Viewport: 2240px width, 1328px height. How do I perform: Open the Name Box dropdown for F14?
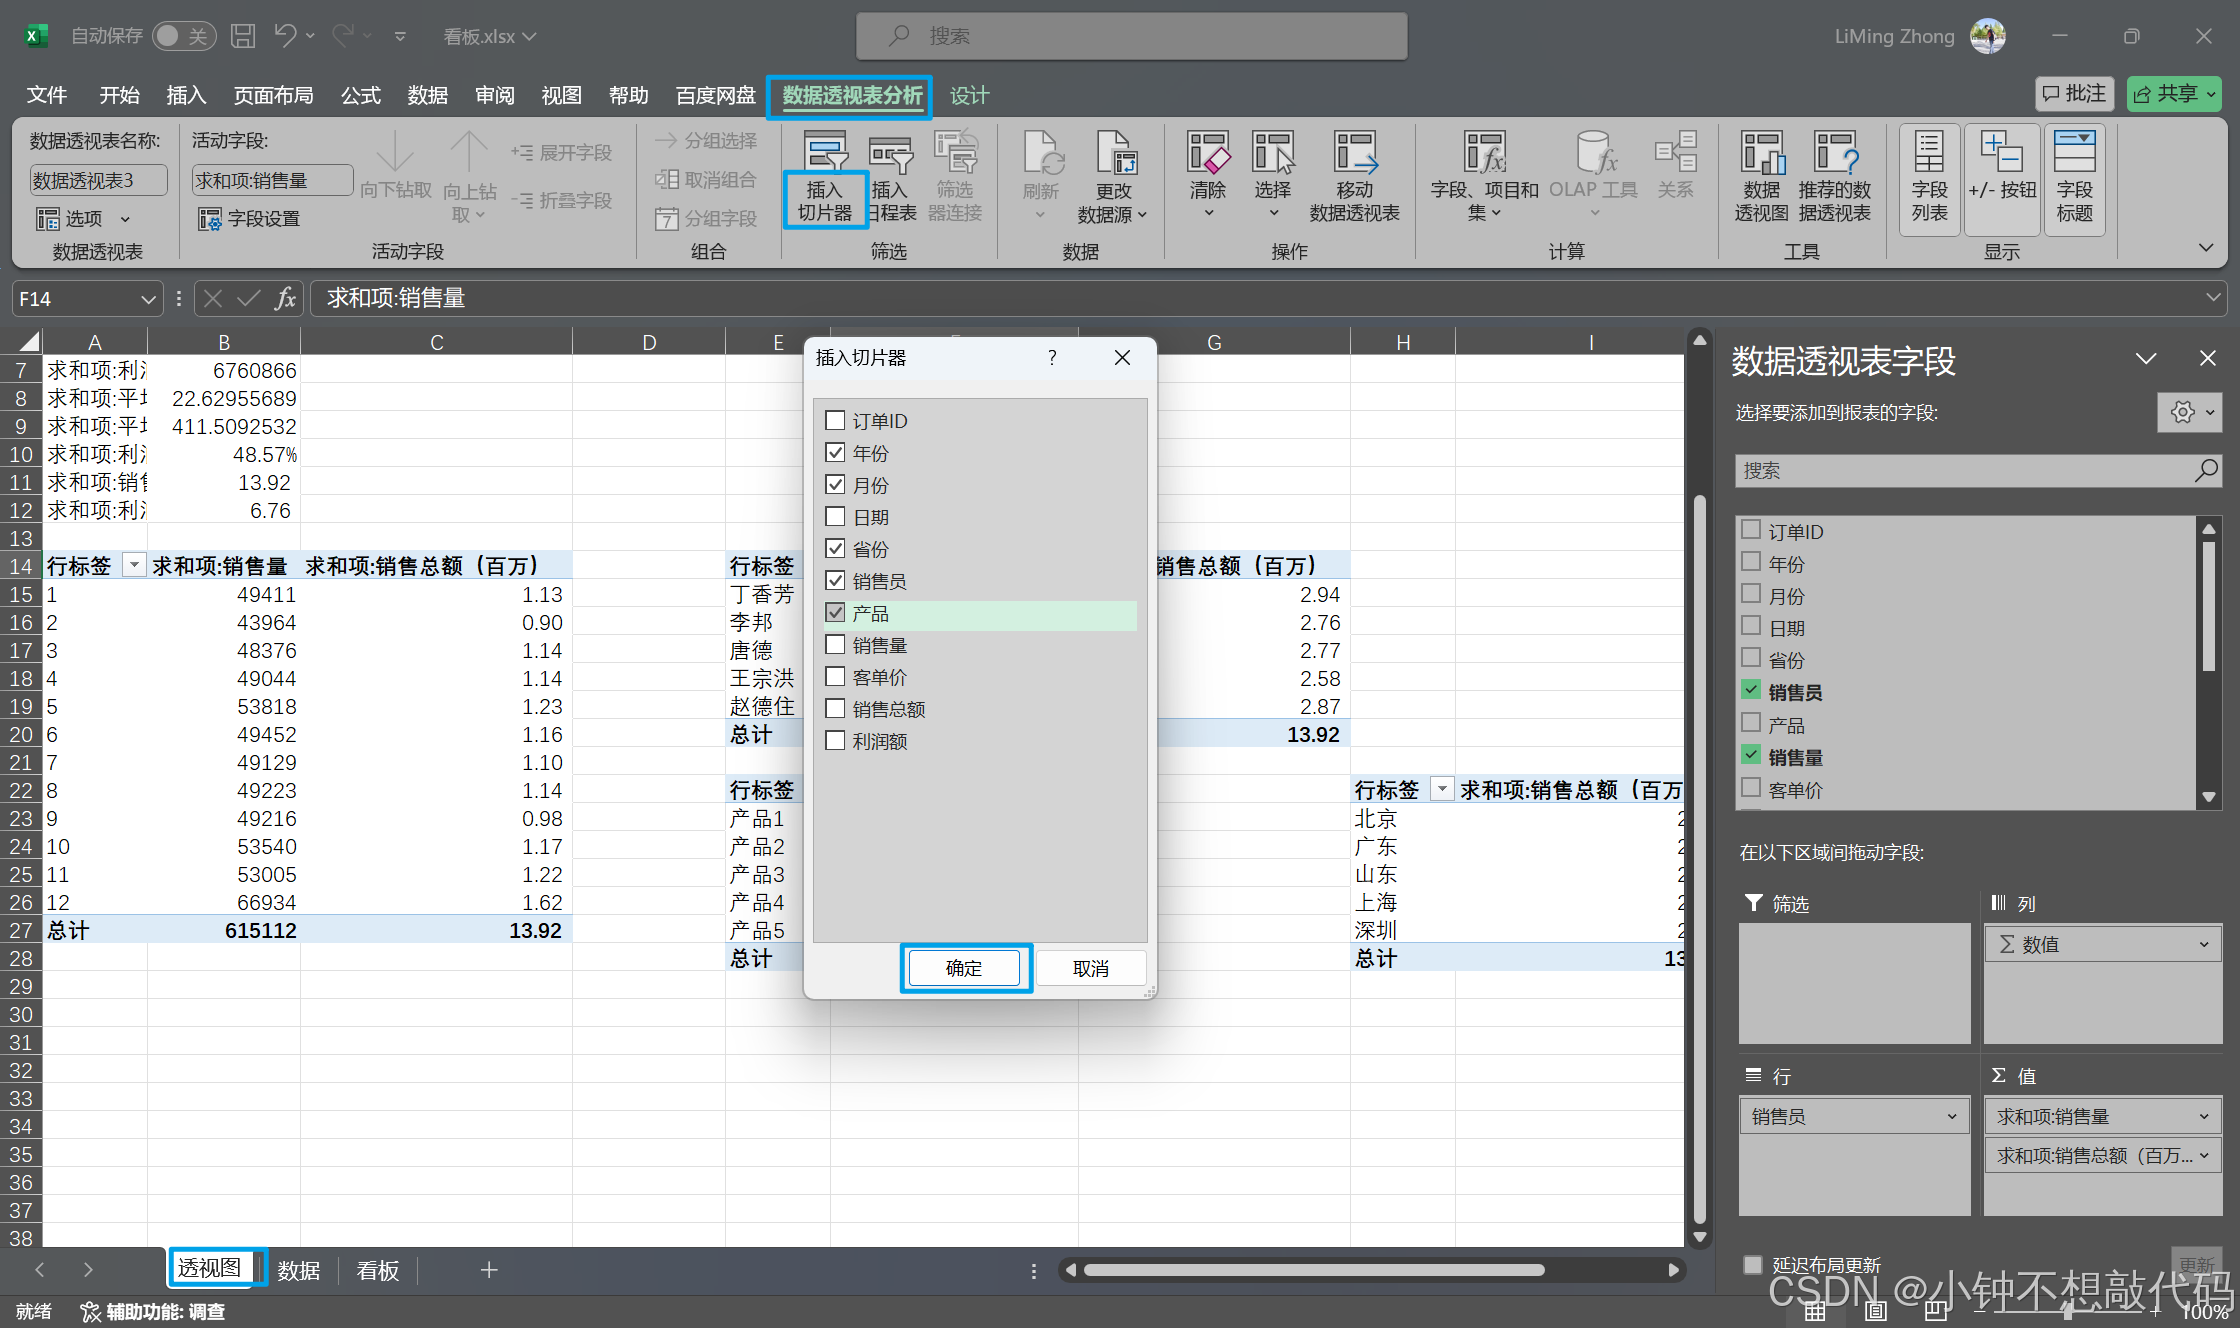[148, 299]
